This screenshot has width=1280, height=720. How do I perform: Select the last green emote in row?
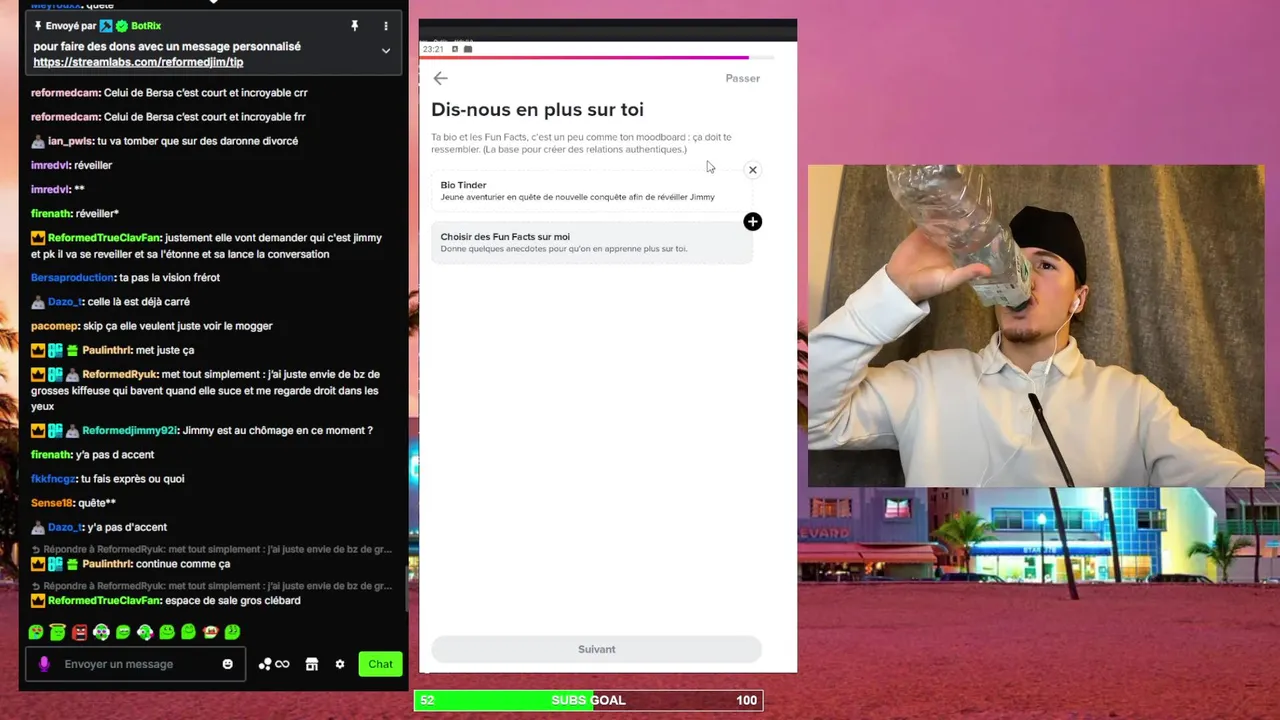tap(233, 632)
